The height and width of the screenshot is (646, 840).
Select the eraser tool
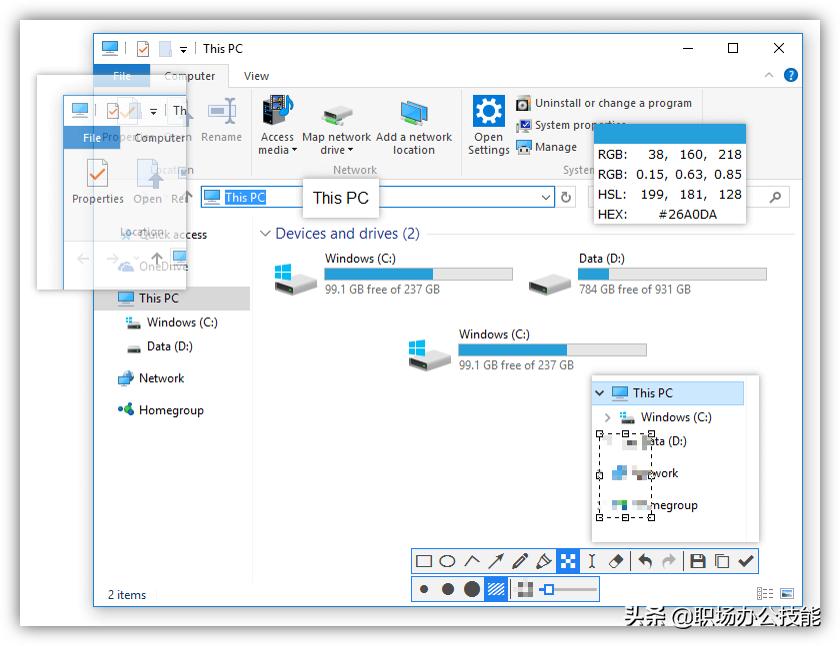tap(616, 562)
